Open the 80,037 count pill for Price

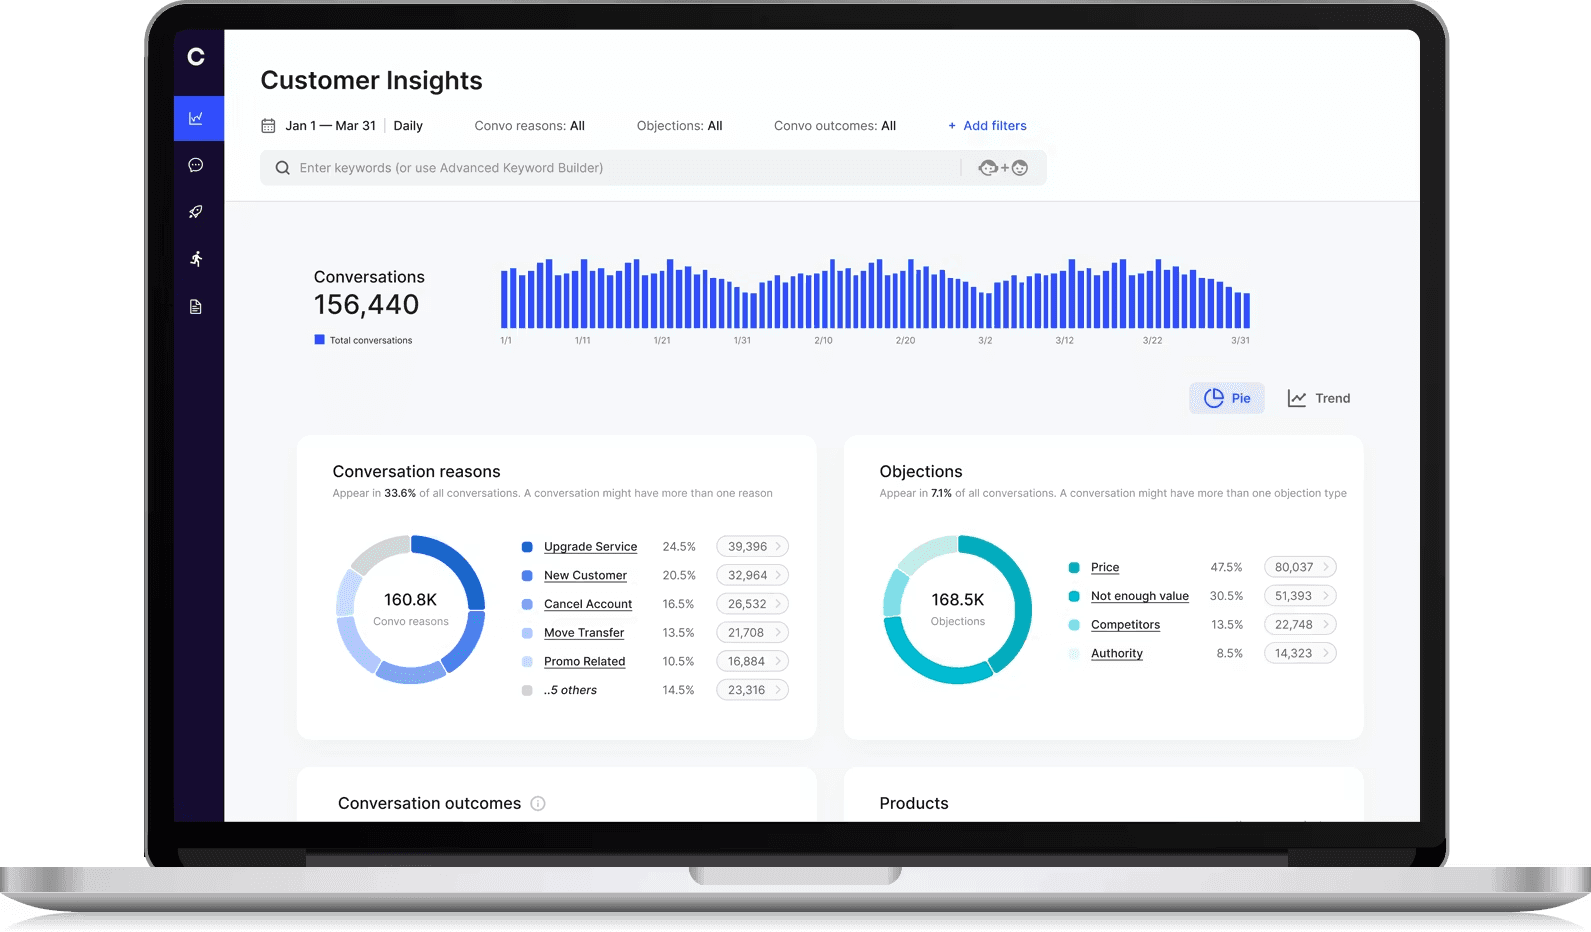[x=1300, y=567]
